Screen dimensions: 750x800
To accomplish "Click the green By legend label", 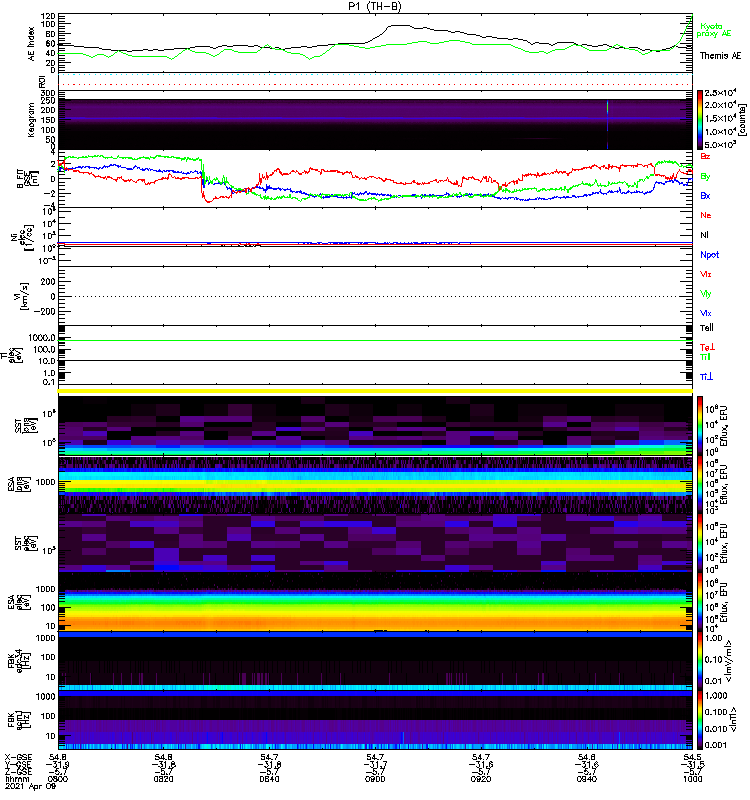I will [705, 177].
